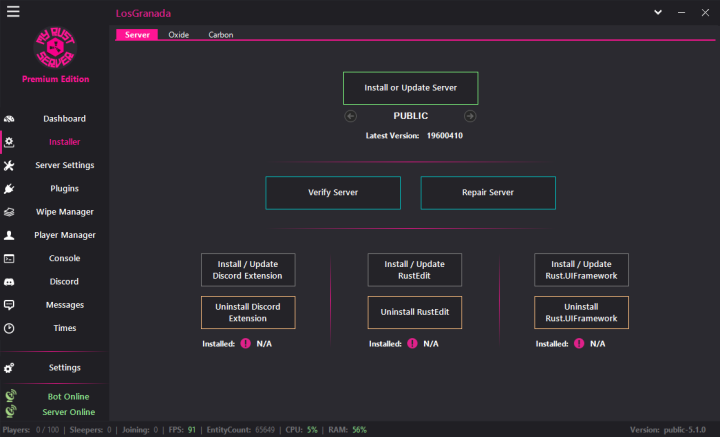Viewport: 720px width, 437px height.
Task: Click Install or Update Server button
Action: click(x=411, y=88)
